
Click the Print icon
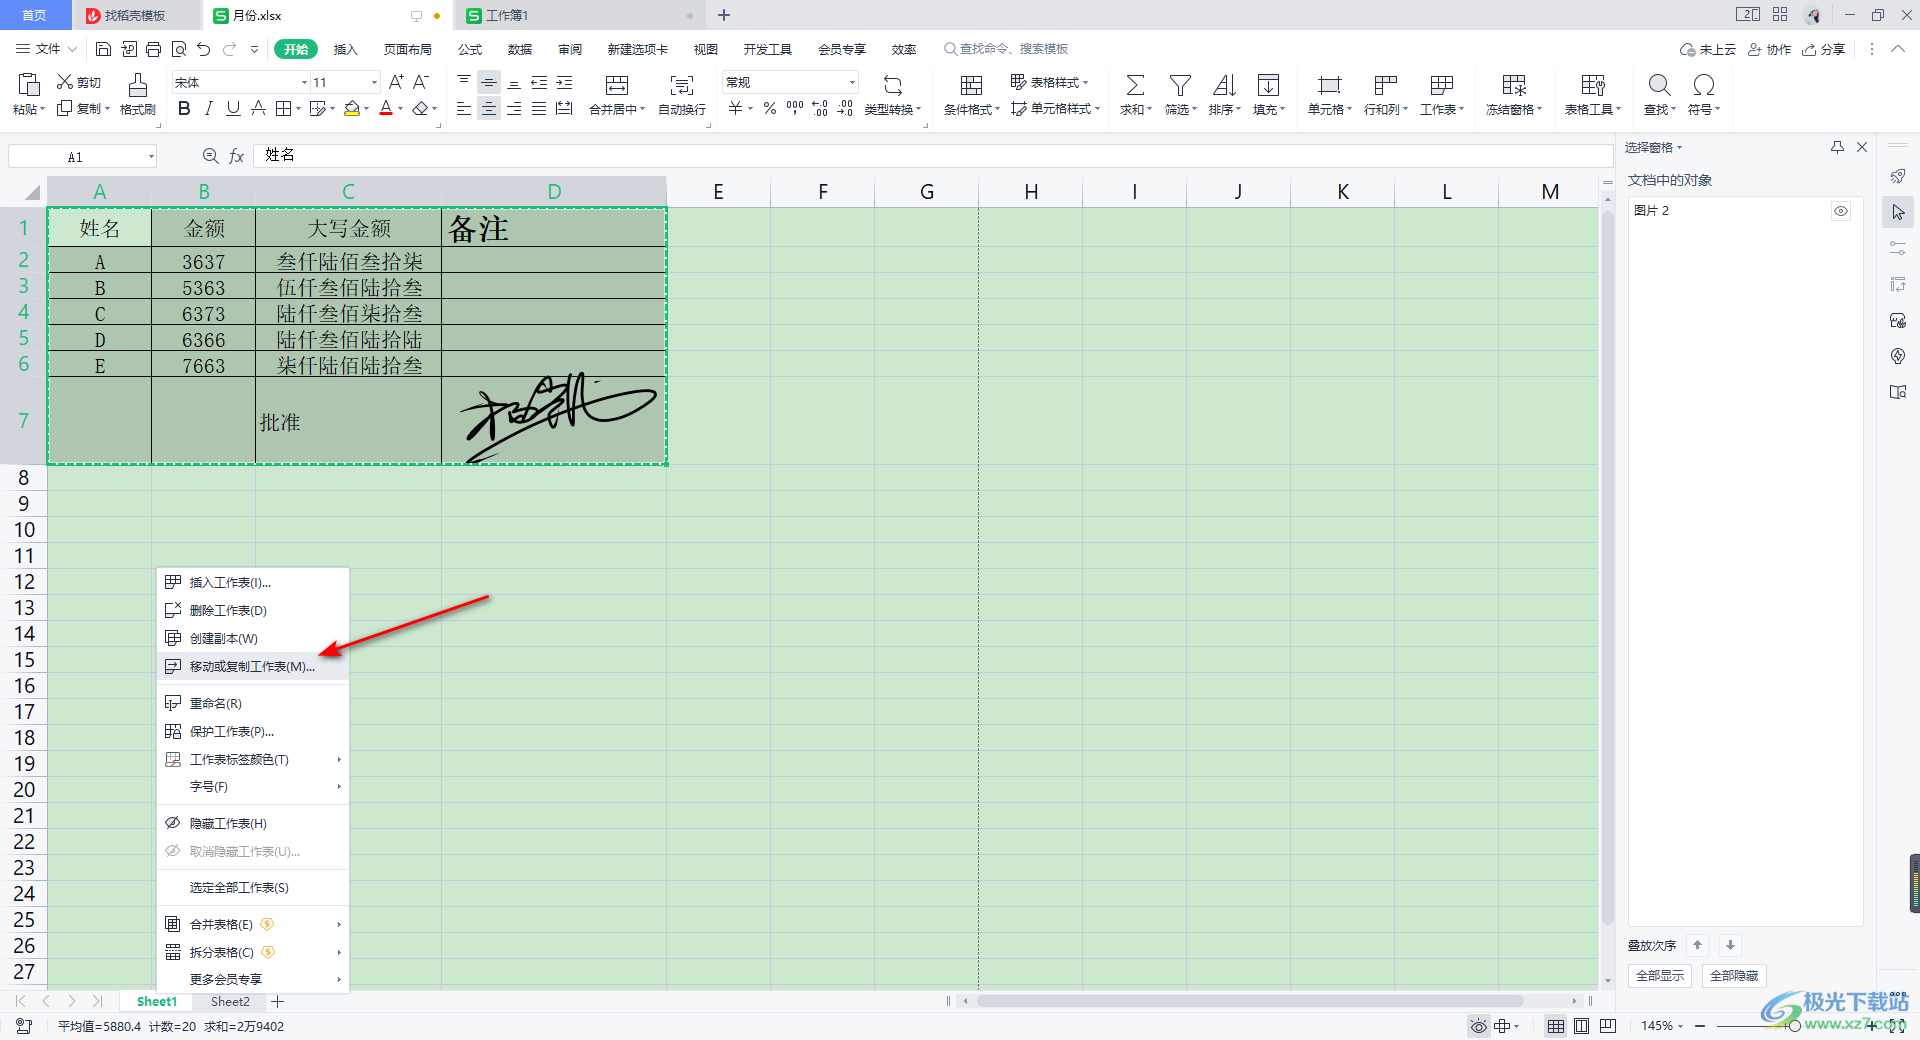153,49
